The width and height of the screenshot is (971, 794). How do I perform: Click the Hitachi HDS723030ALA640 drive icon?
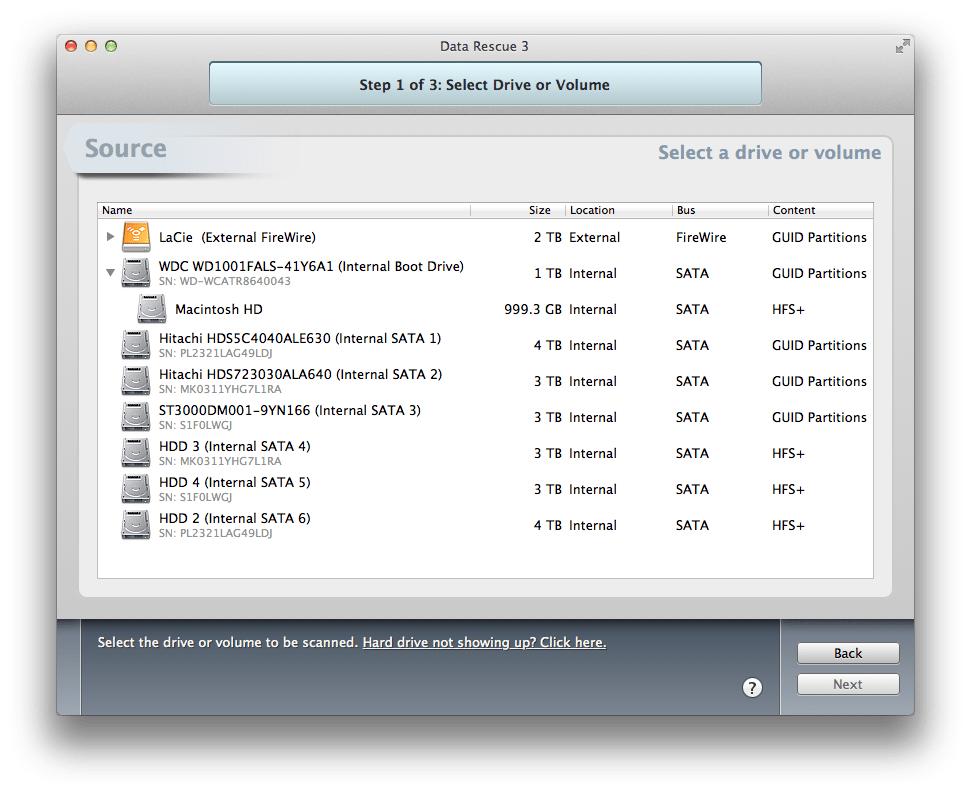pos(135,381)
